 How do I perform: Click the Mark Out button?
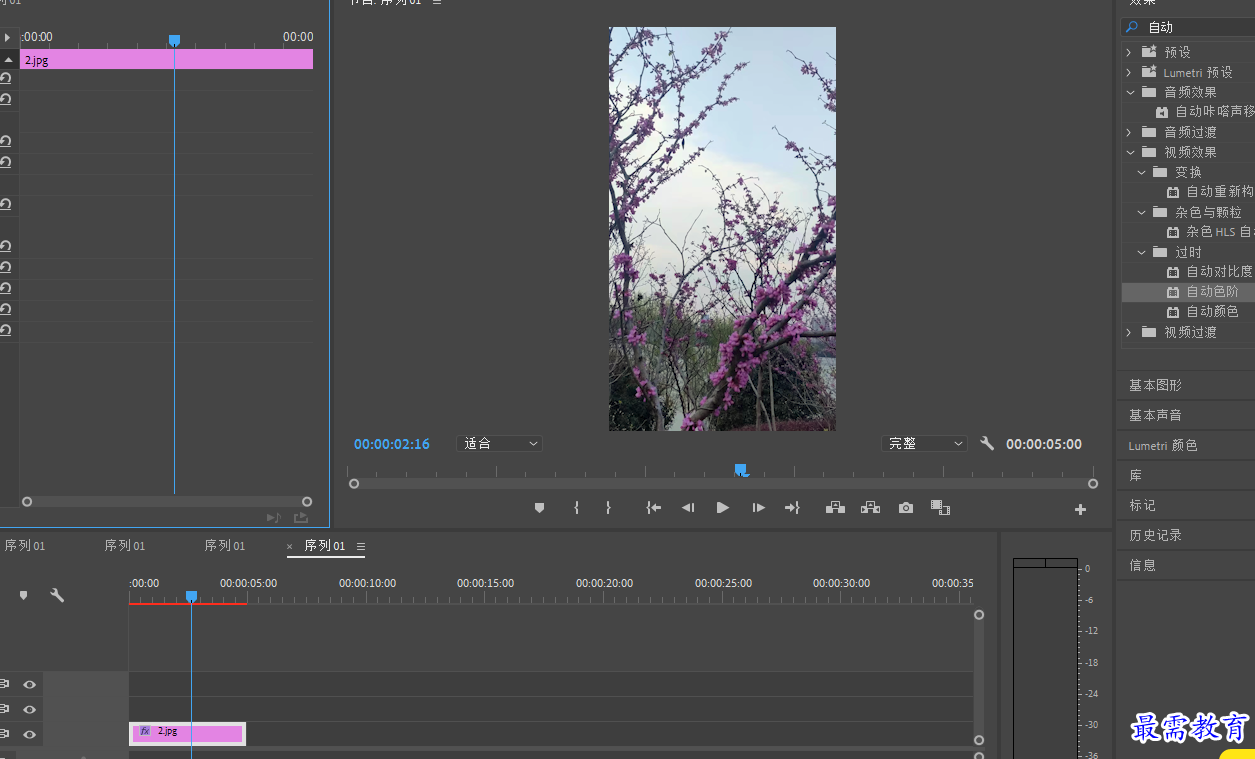[608, 508]
